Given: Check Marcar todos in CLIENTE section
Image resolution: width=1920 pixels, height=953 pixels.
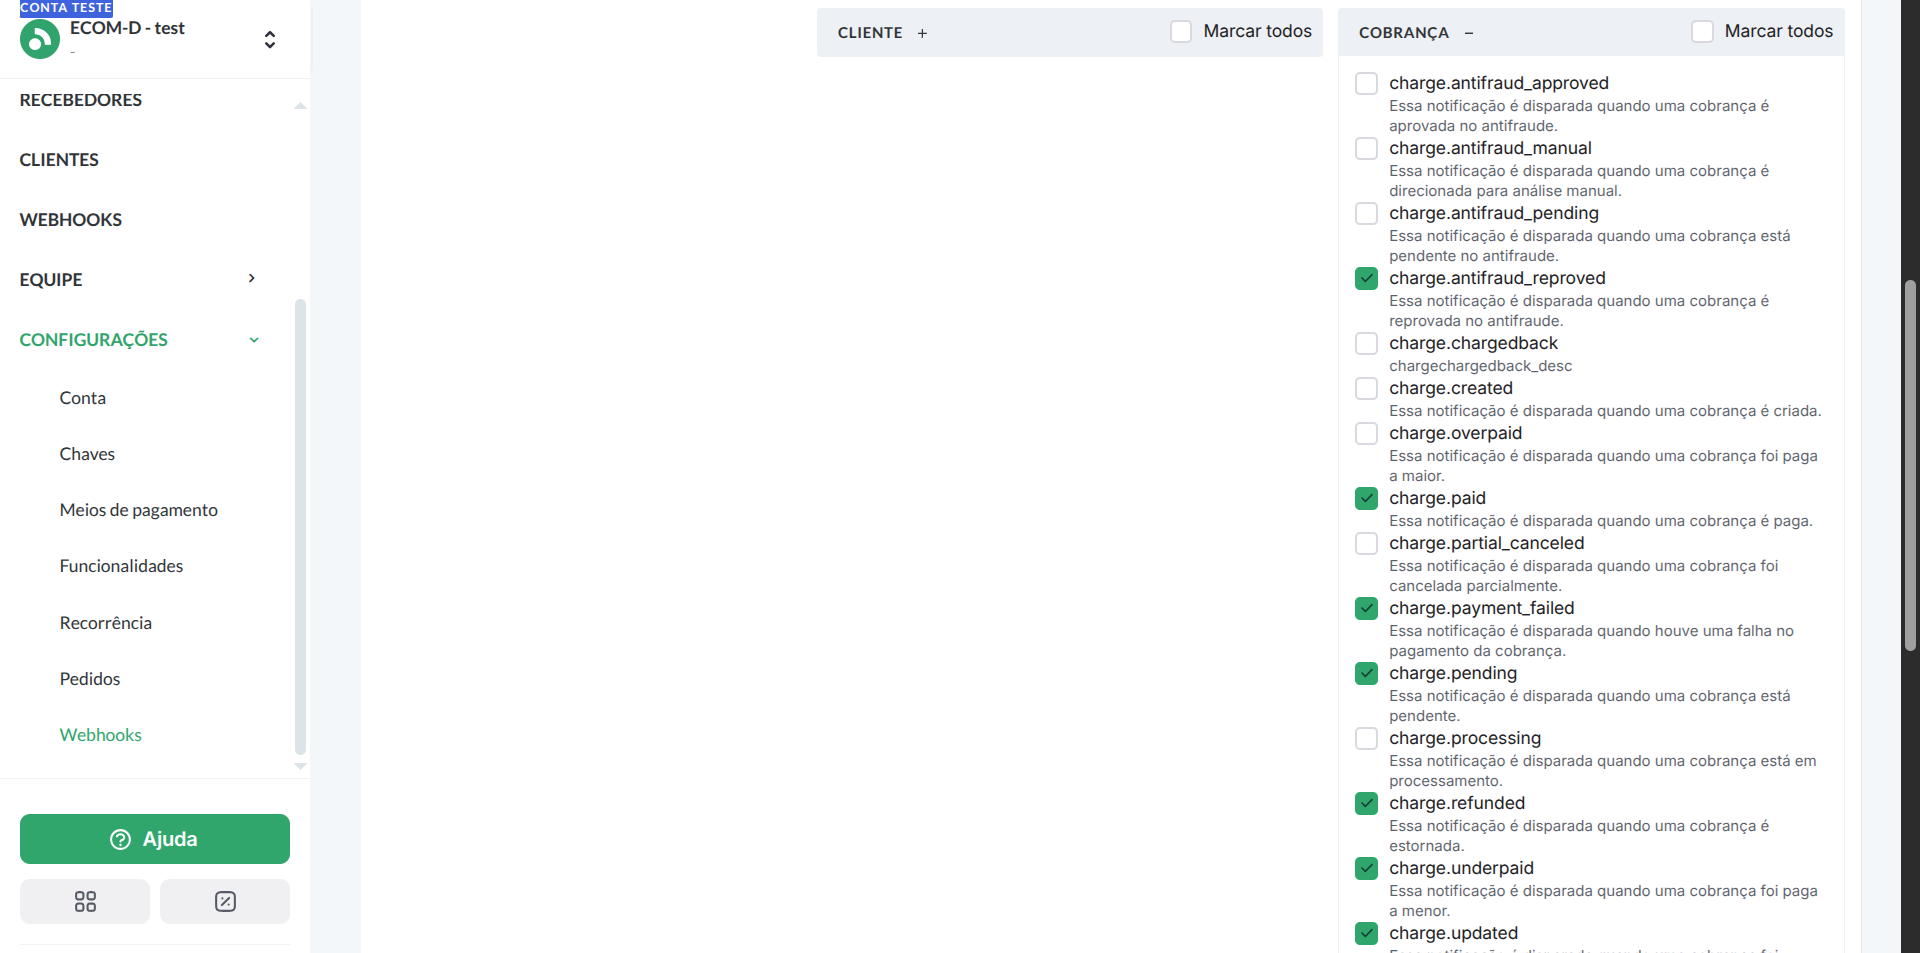Looking at the screenshot, I should [1181, 32].
